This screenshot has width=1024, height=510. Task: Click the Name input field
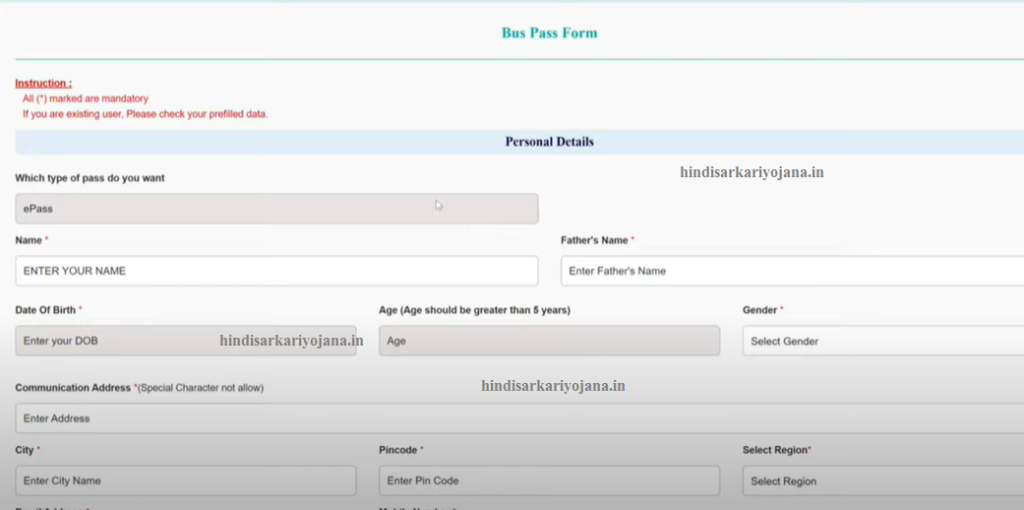click(x=277, y=271)
